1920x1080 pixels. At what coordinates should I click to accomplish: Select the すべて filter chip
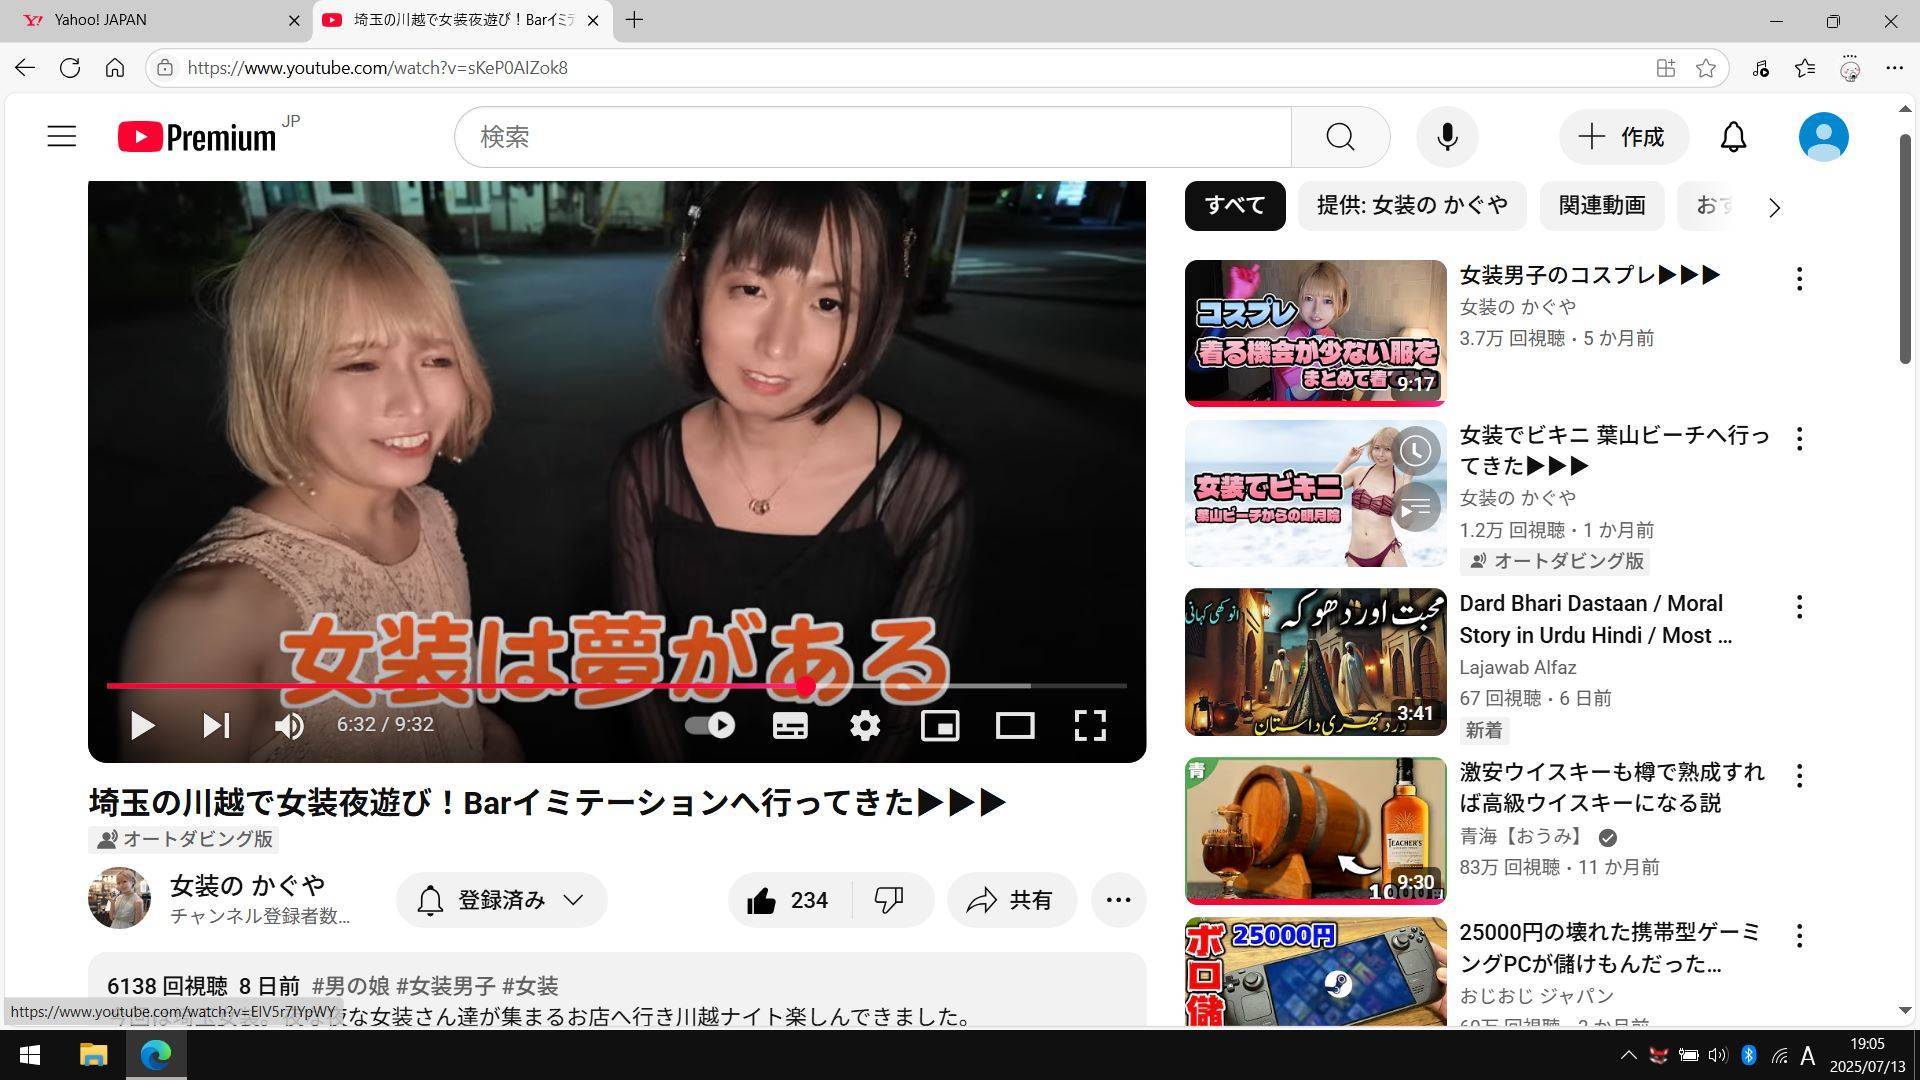pyautogui.click(x=1235, y=206)
